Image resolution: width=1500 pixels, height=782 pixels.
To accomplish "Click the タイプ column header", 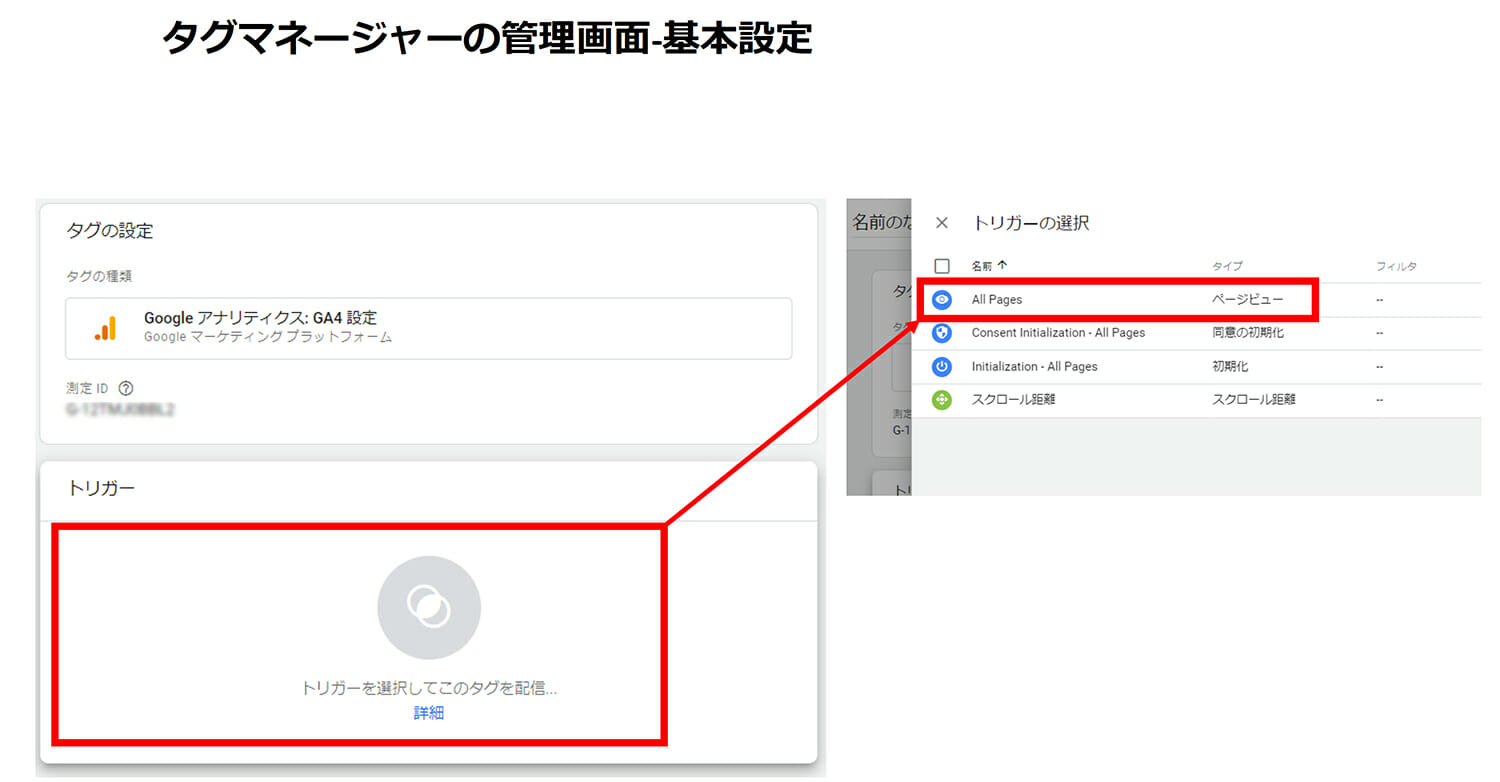I will click(x=1226, y=266).
